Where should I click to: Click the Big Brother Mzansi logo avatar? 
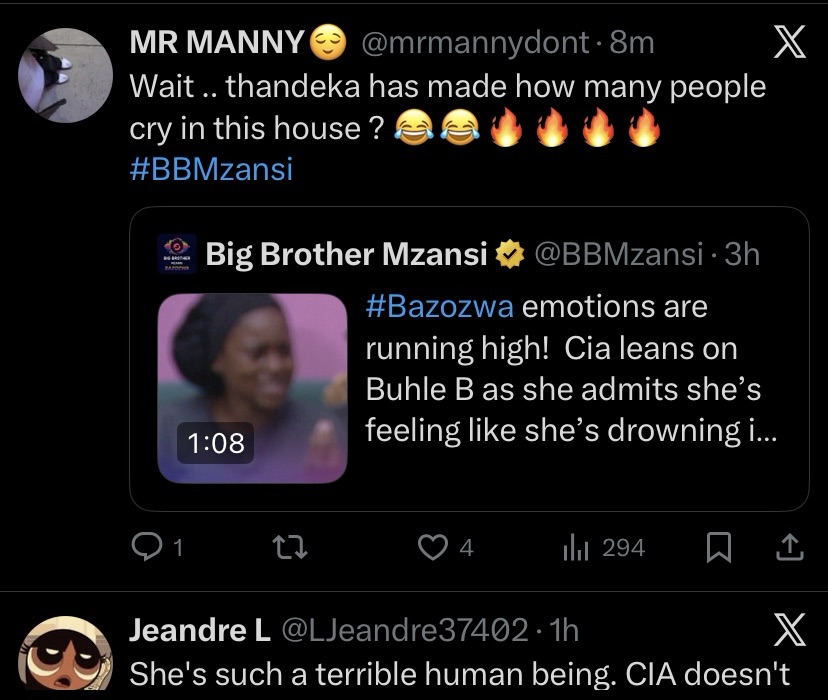(177, 254)
